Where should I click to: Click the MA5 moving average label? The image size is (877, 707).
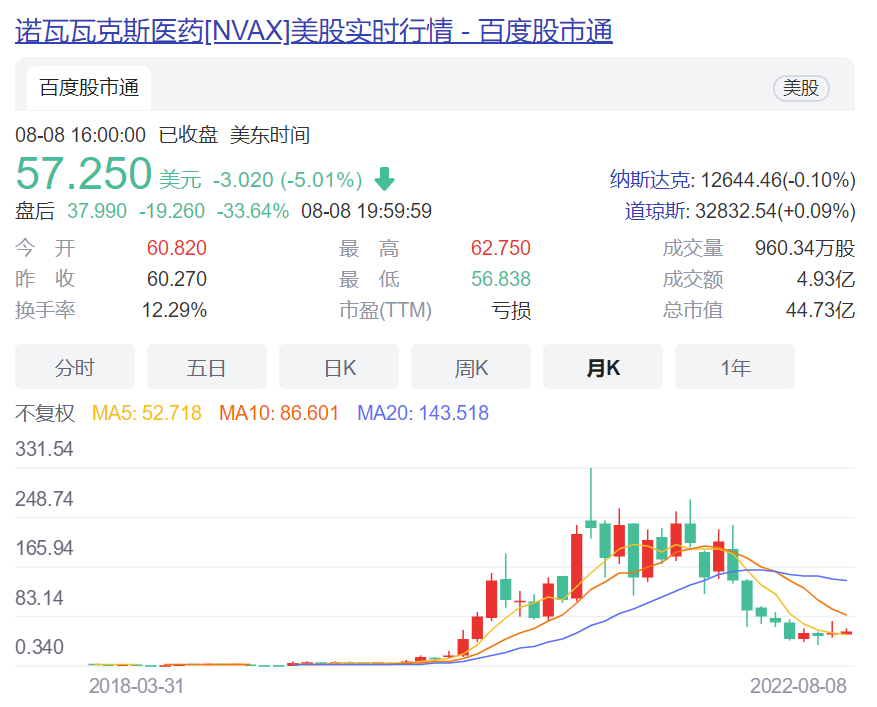[147, 413]
